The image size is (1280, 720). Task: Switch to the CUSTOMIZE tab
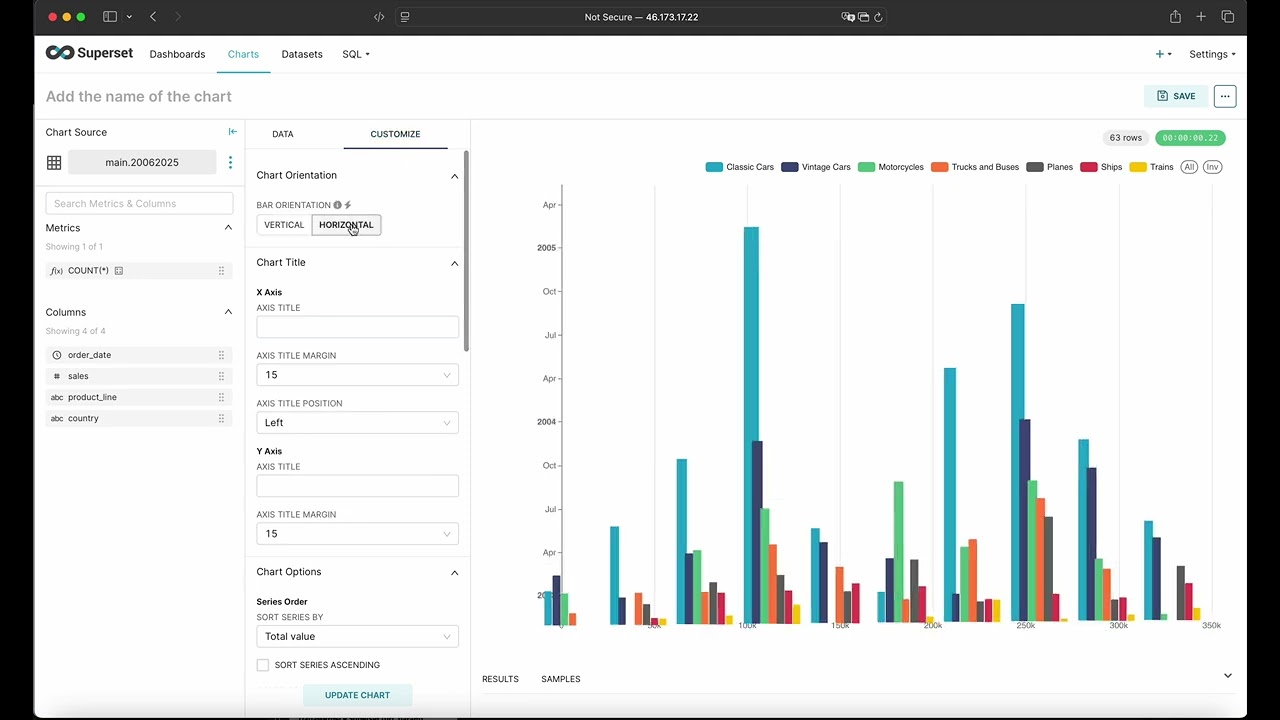(395, 134)
